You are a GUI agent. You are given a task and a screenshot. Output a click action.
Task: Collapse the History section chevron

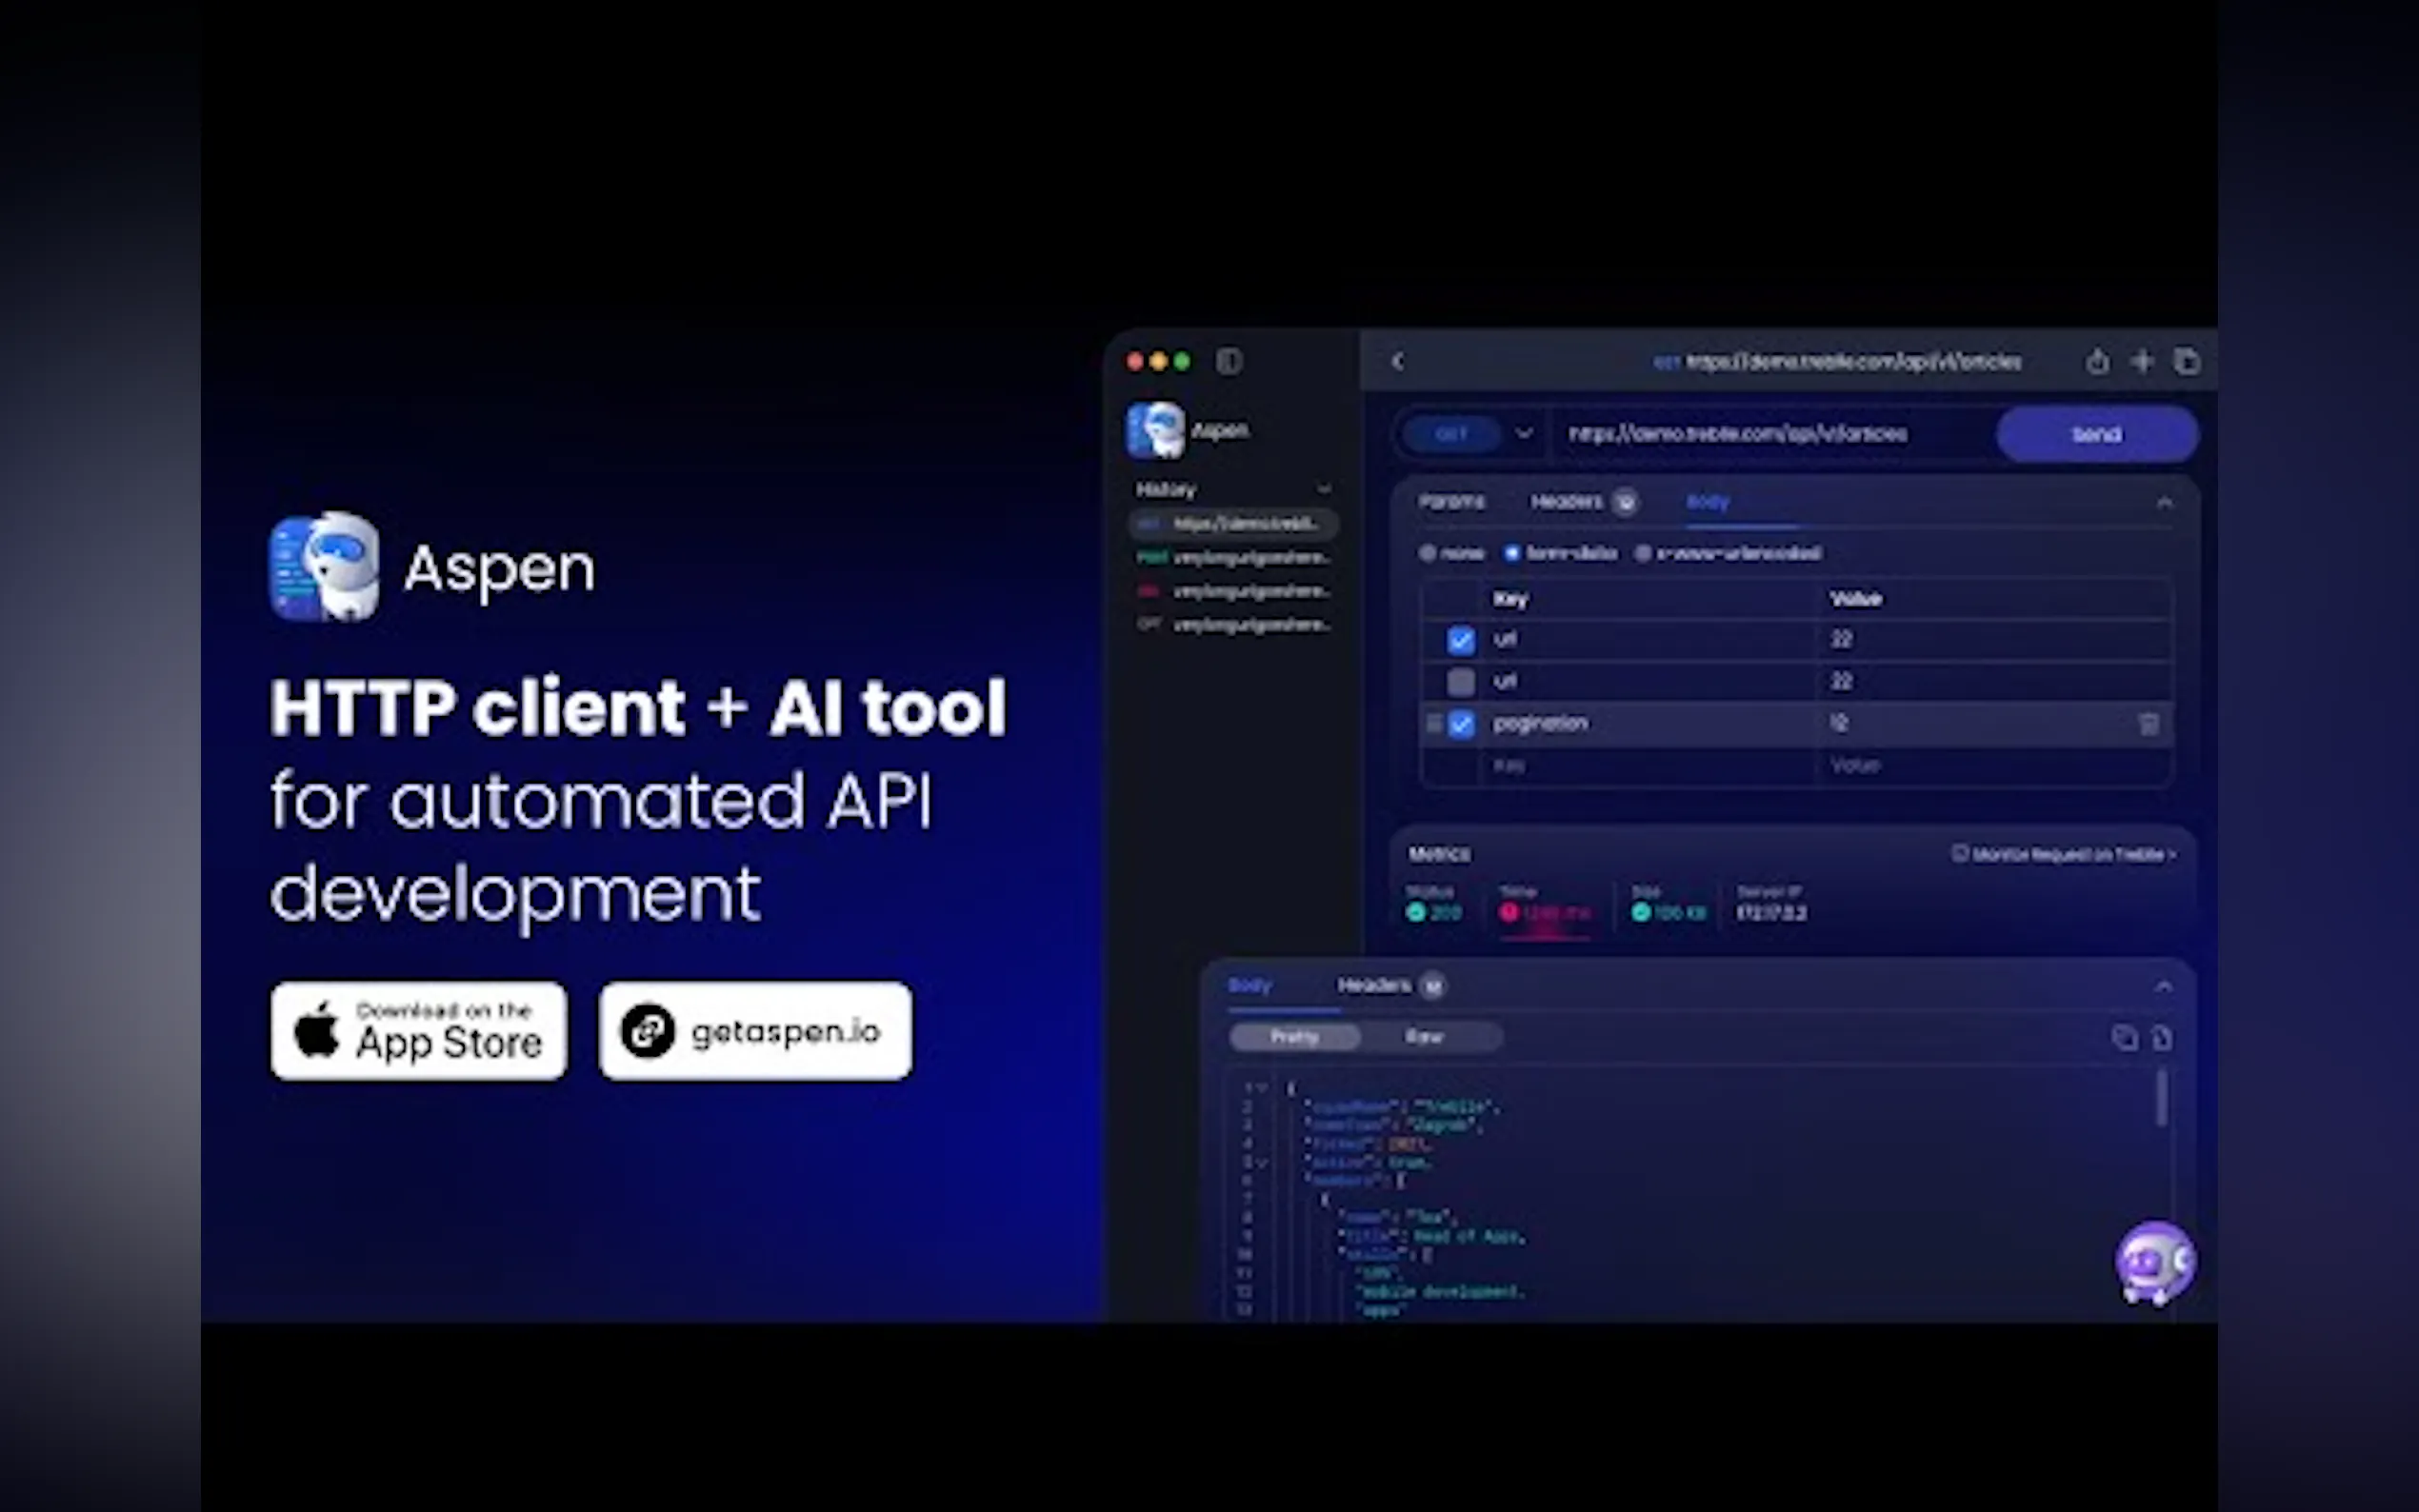coord(1324,489)
